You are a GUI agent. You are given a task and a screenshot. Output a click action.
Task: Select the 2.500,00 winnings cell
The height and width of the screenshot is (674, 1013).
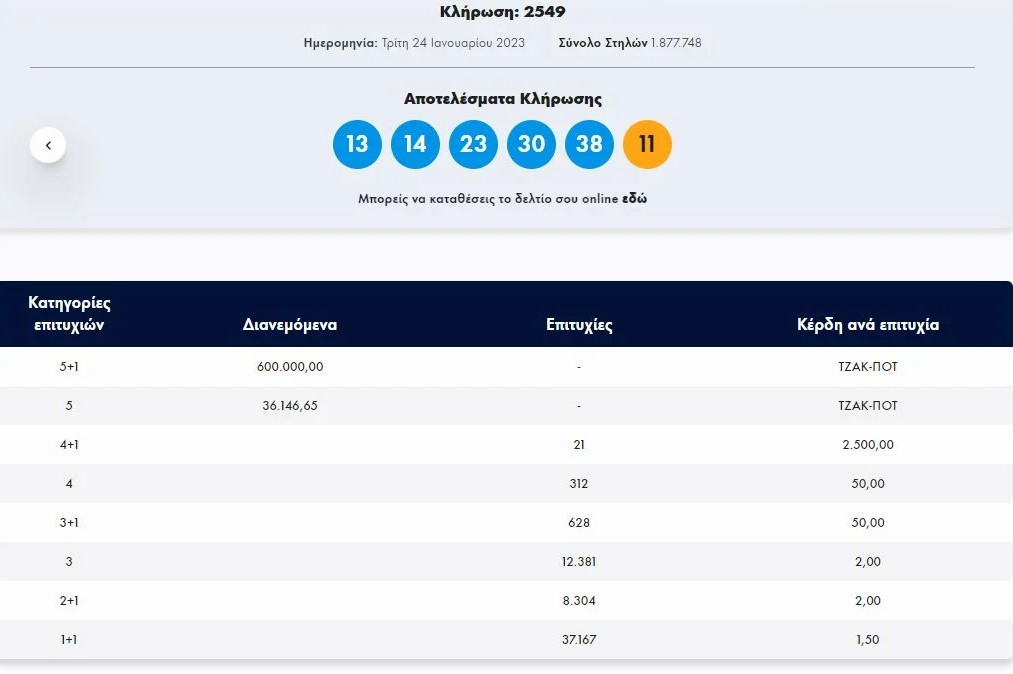(867, 445)
